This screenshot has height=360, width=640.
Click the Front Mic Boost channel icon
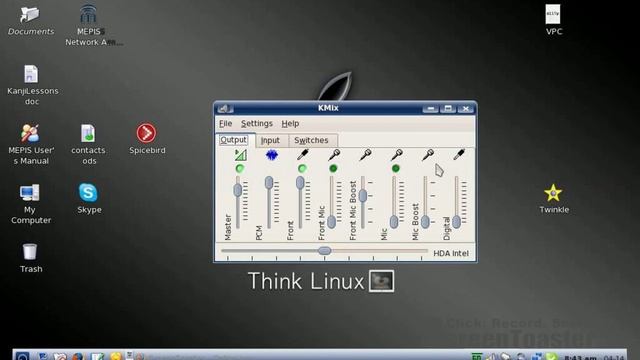(x=365, y=154)
